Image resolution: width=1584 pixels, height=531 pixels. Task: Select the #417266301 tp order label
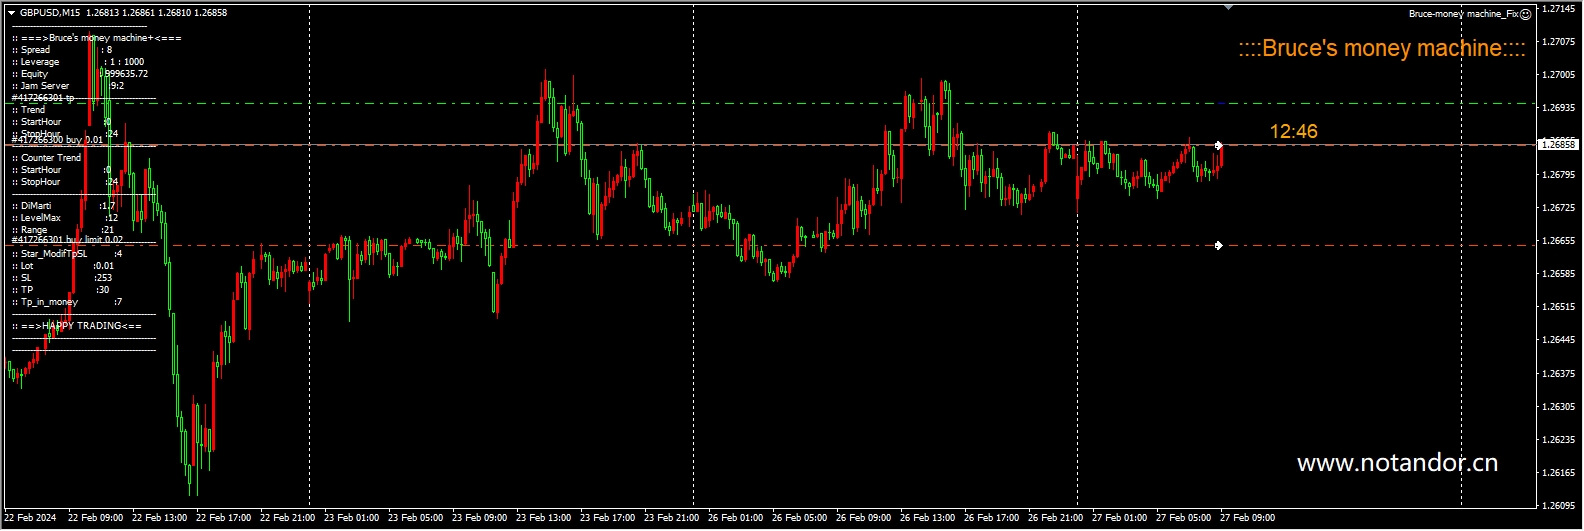tap(43, 98)
